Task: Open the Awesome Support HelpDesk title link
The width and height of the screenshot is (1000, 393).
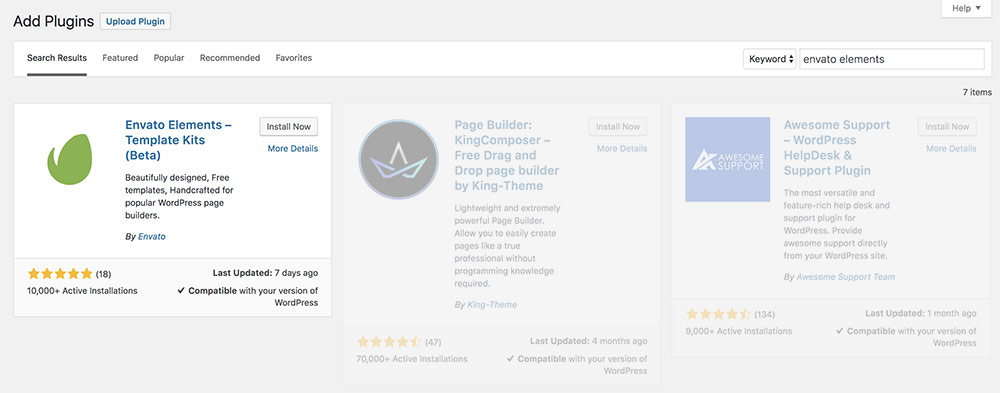Action: (x=837, y=147)
